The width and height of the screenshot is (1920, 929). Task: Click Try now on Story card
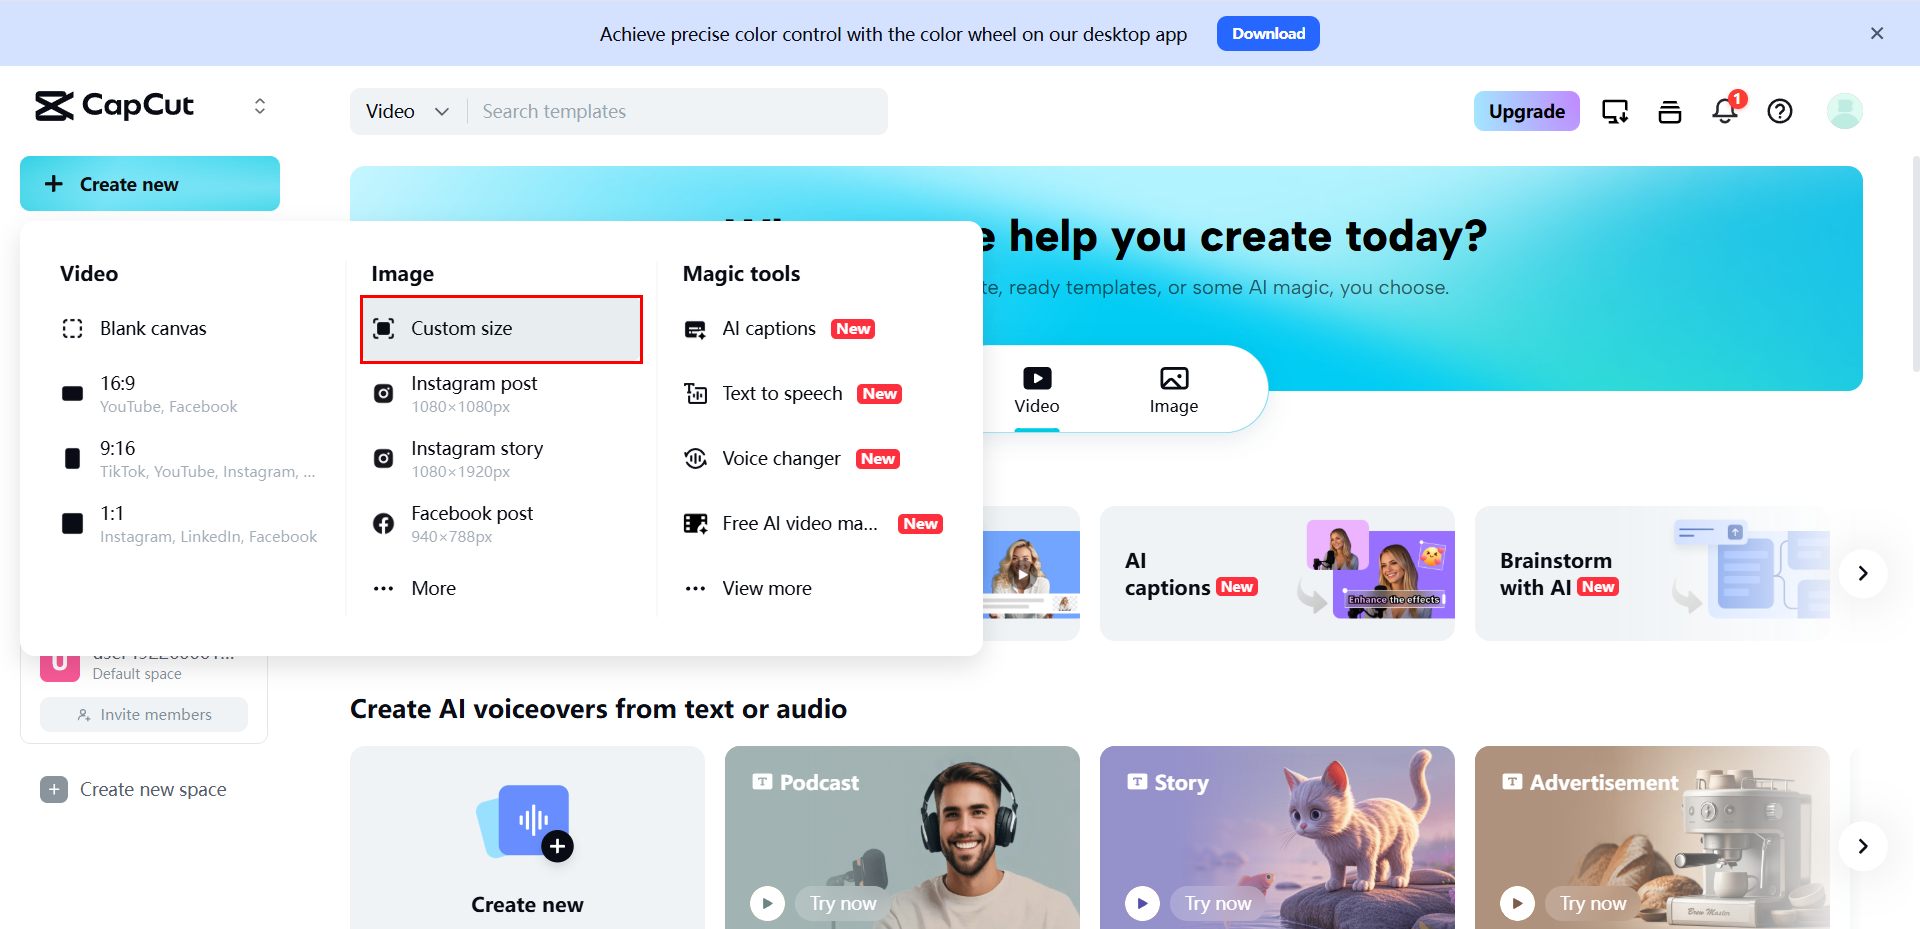click(1218, 904)
